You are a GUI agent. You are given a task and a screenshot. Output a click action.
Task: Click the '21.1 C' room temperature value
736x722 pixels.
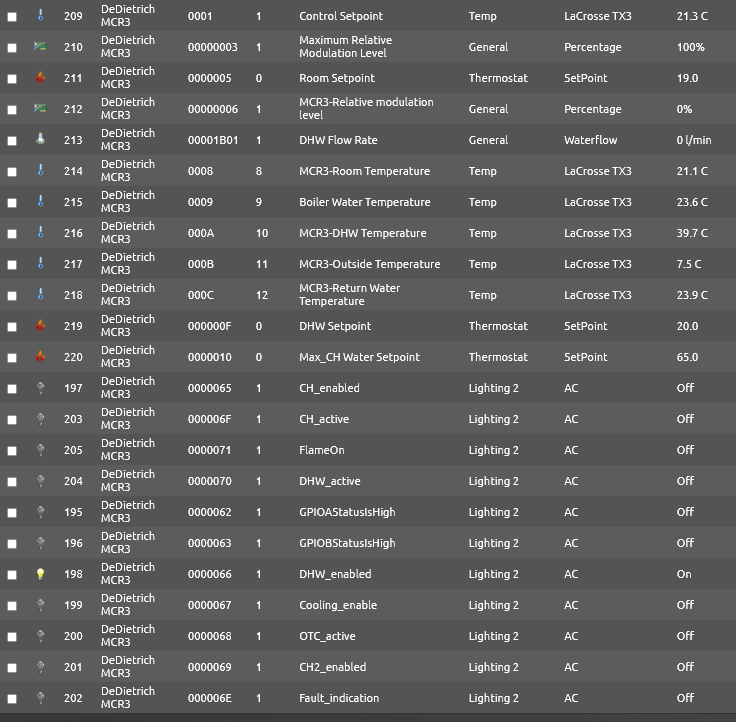pyautogui.click(x=692, y=171)
